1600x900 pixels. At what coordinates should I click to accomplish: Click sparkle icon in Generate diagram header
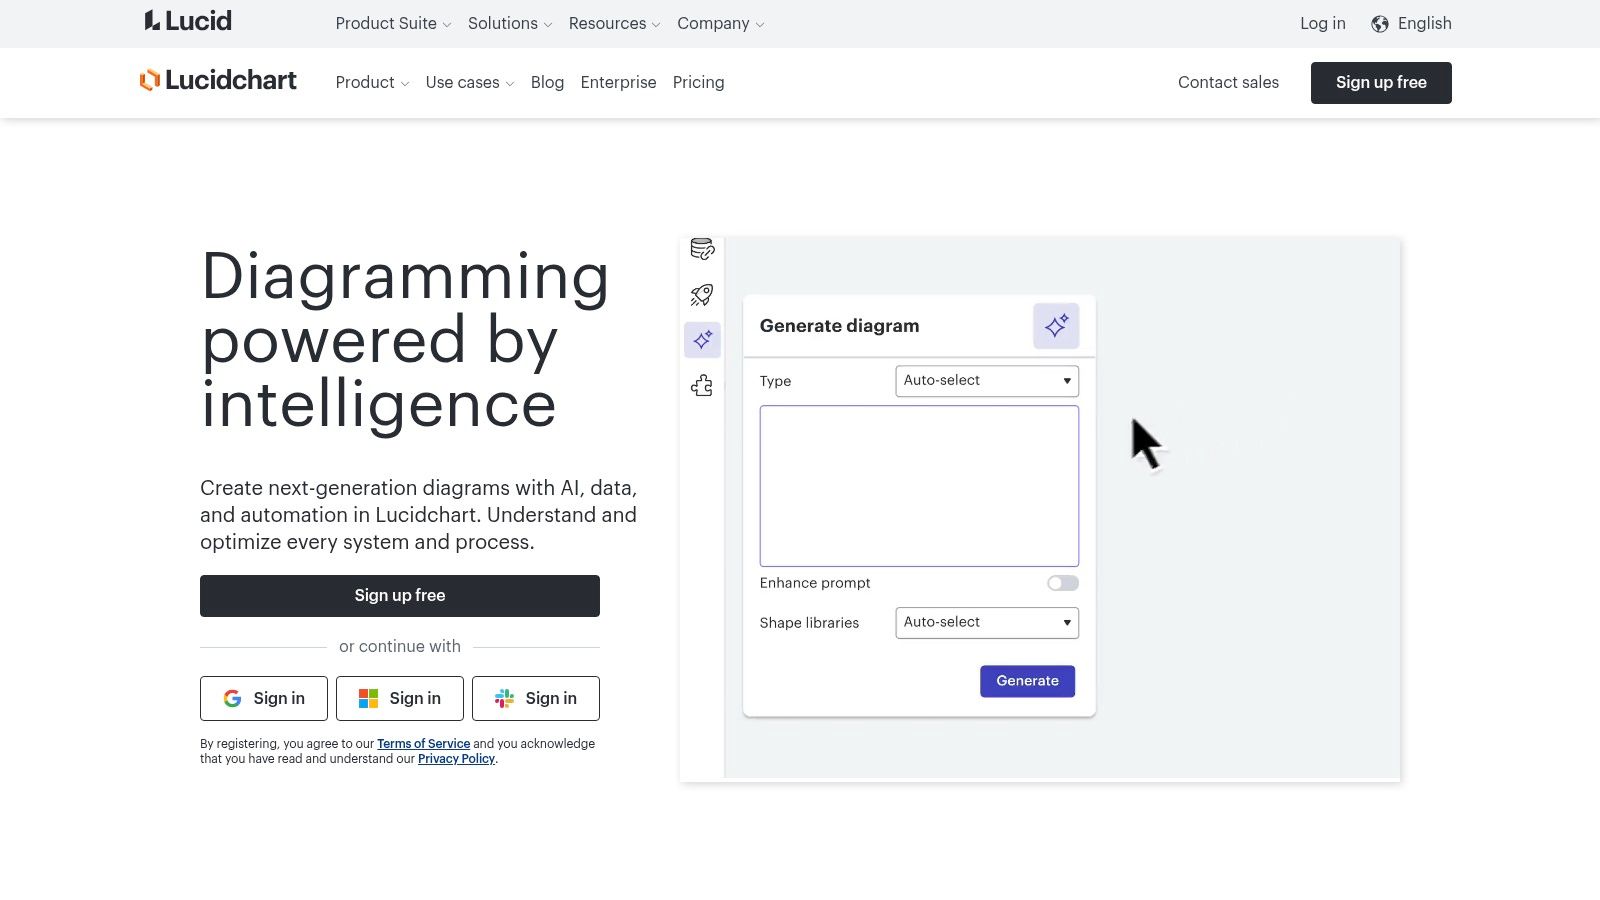pos(1056,326)
